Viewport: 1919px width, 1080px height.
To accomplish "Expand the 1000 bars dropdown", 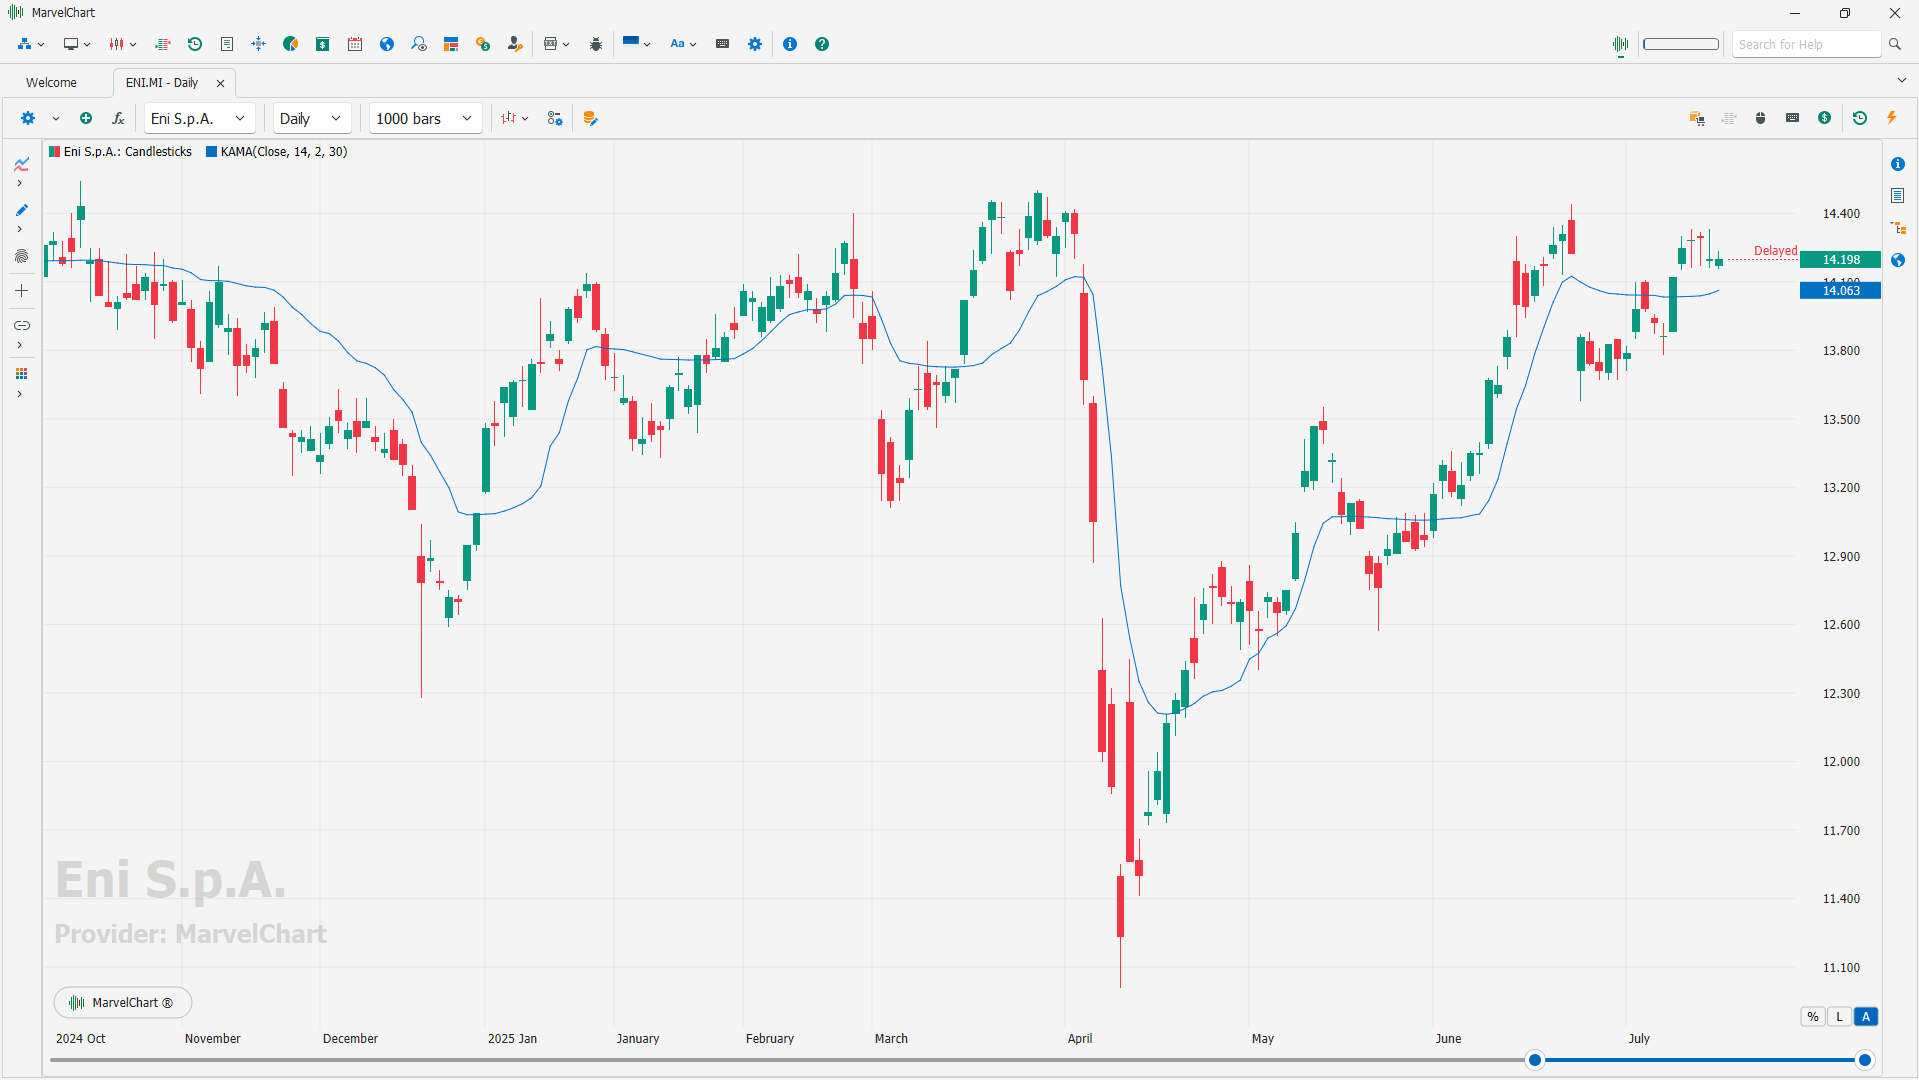I will pyautogui.click(x=425, y=118).
